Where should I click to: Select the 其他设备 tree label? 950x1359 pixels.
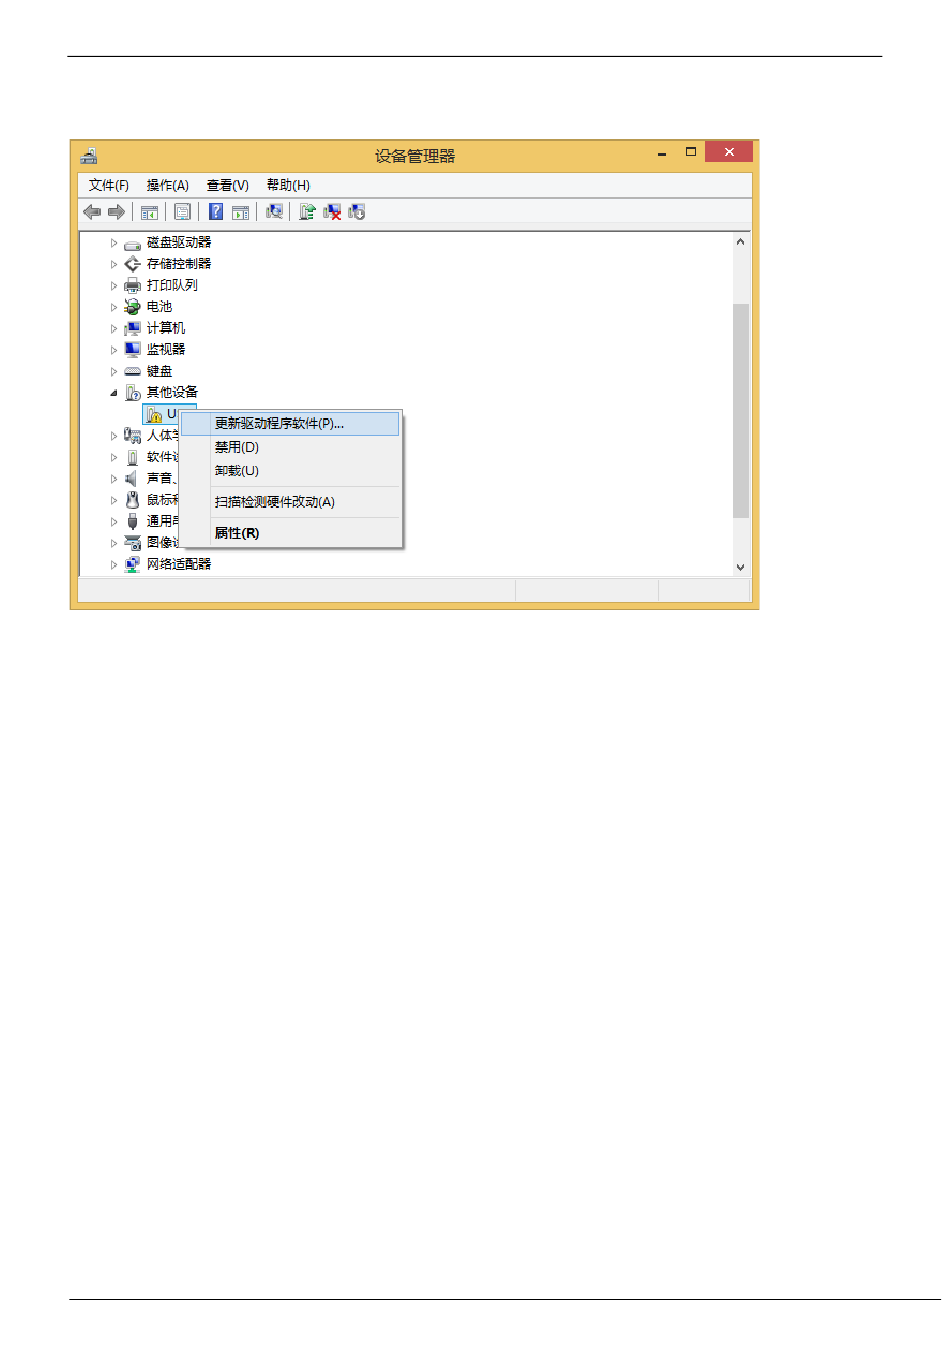[172, 392]
